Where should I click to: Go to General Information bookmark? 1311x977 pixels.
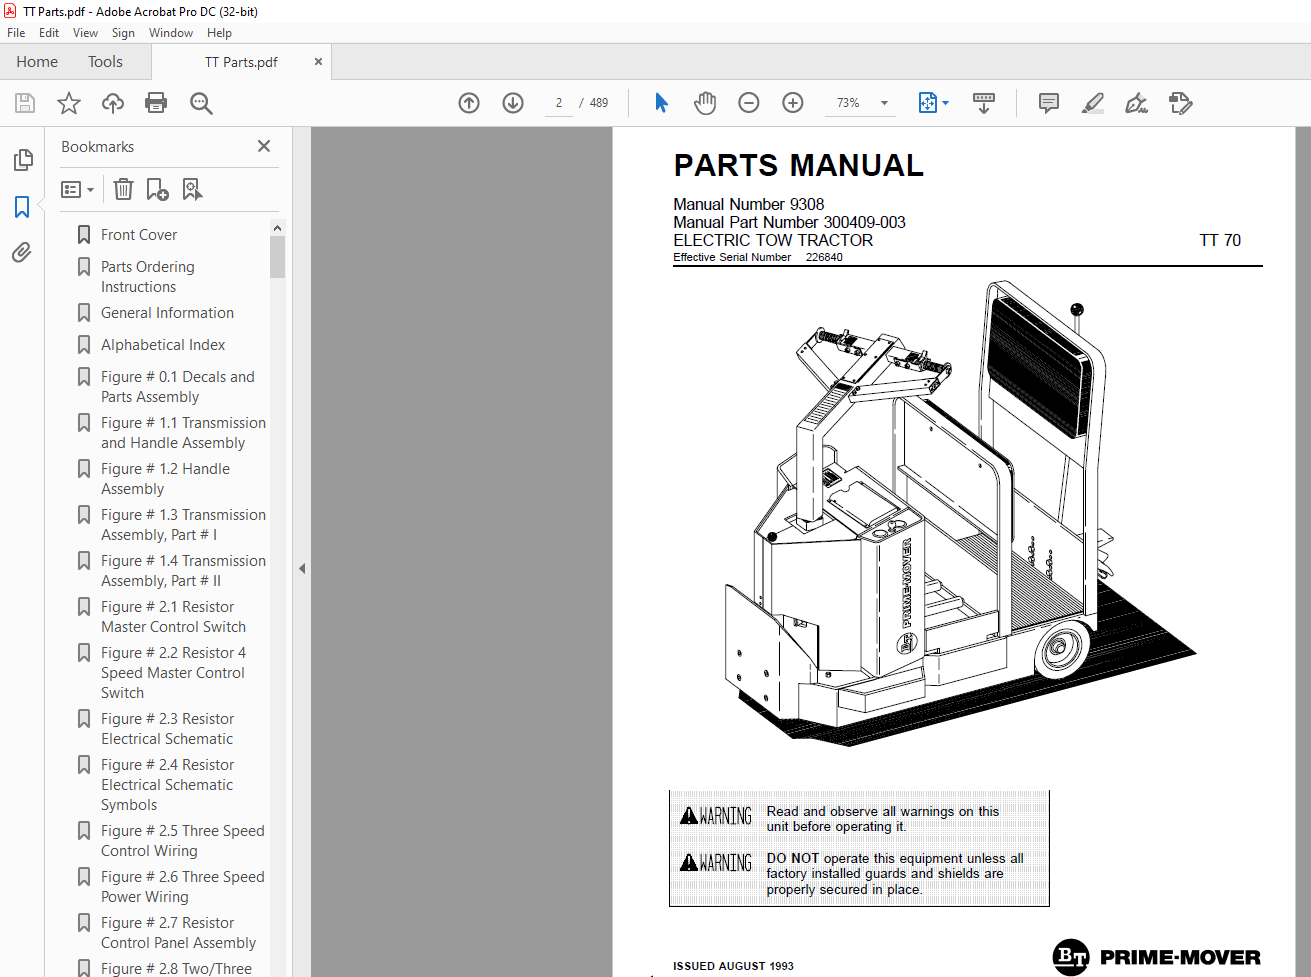coord(167,313)
